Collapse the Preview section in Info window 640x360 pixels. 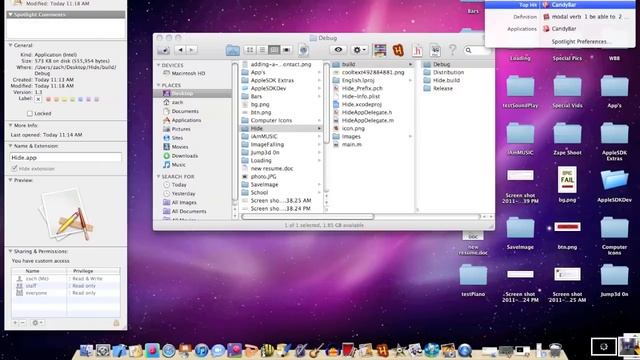tap(11, 180)
